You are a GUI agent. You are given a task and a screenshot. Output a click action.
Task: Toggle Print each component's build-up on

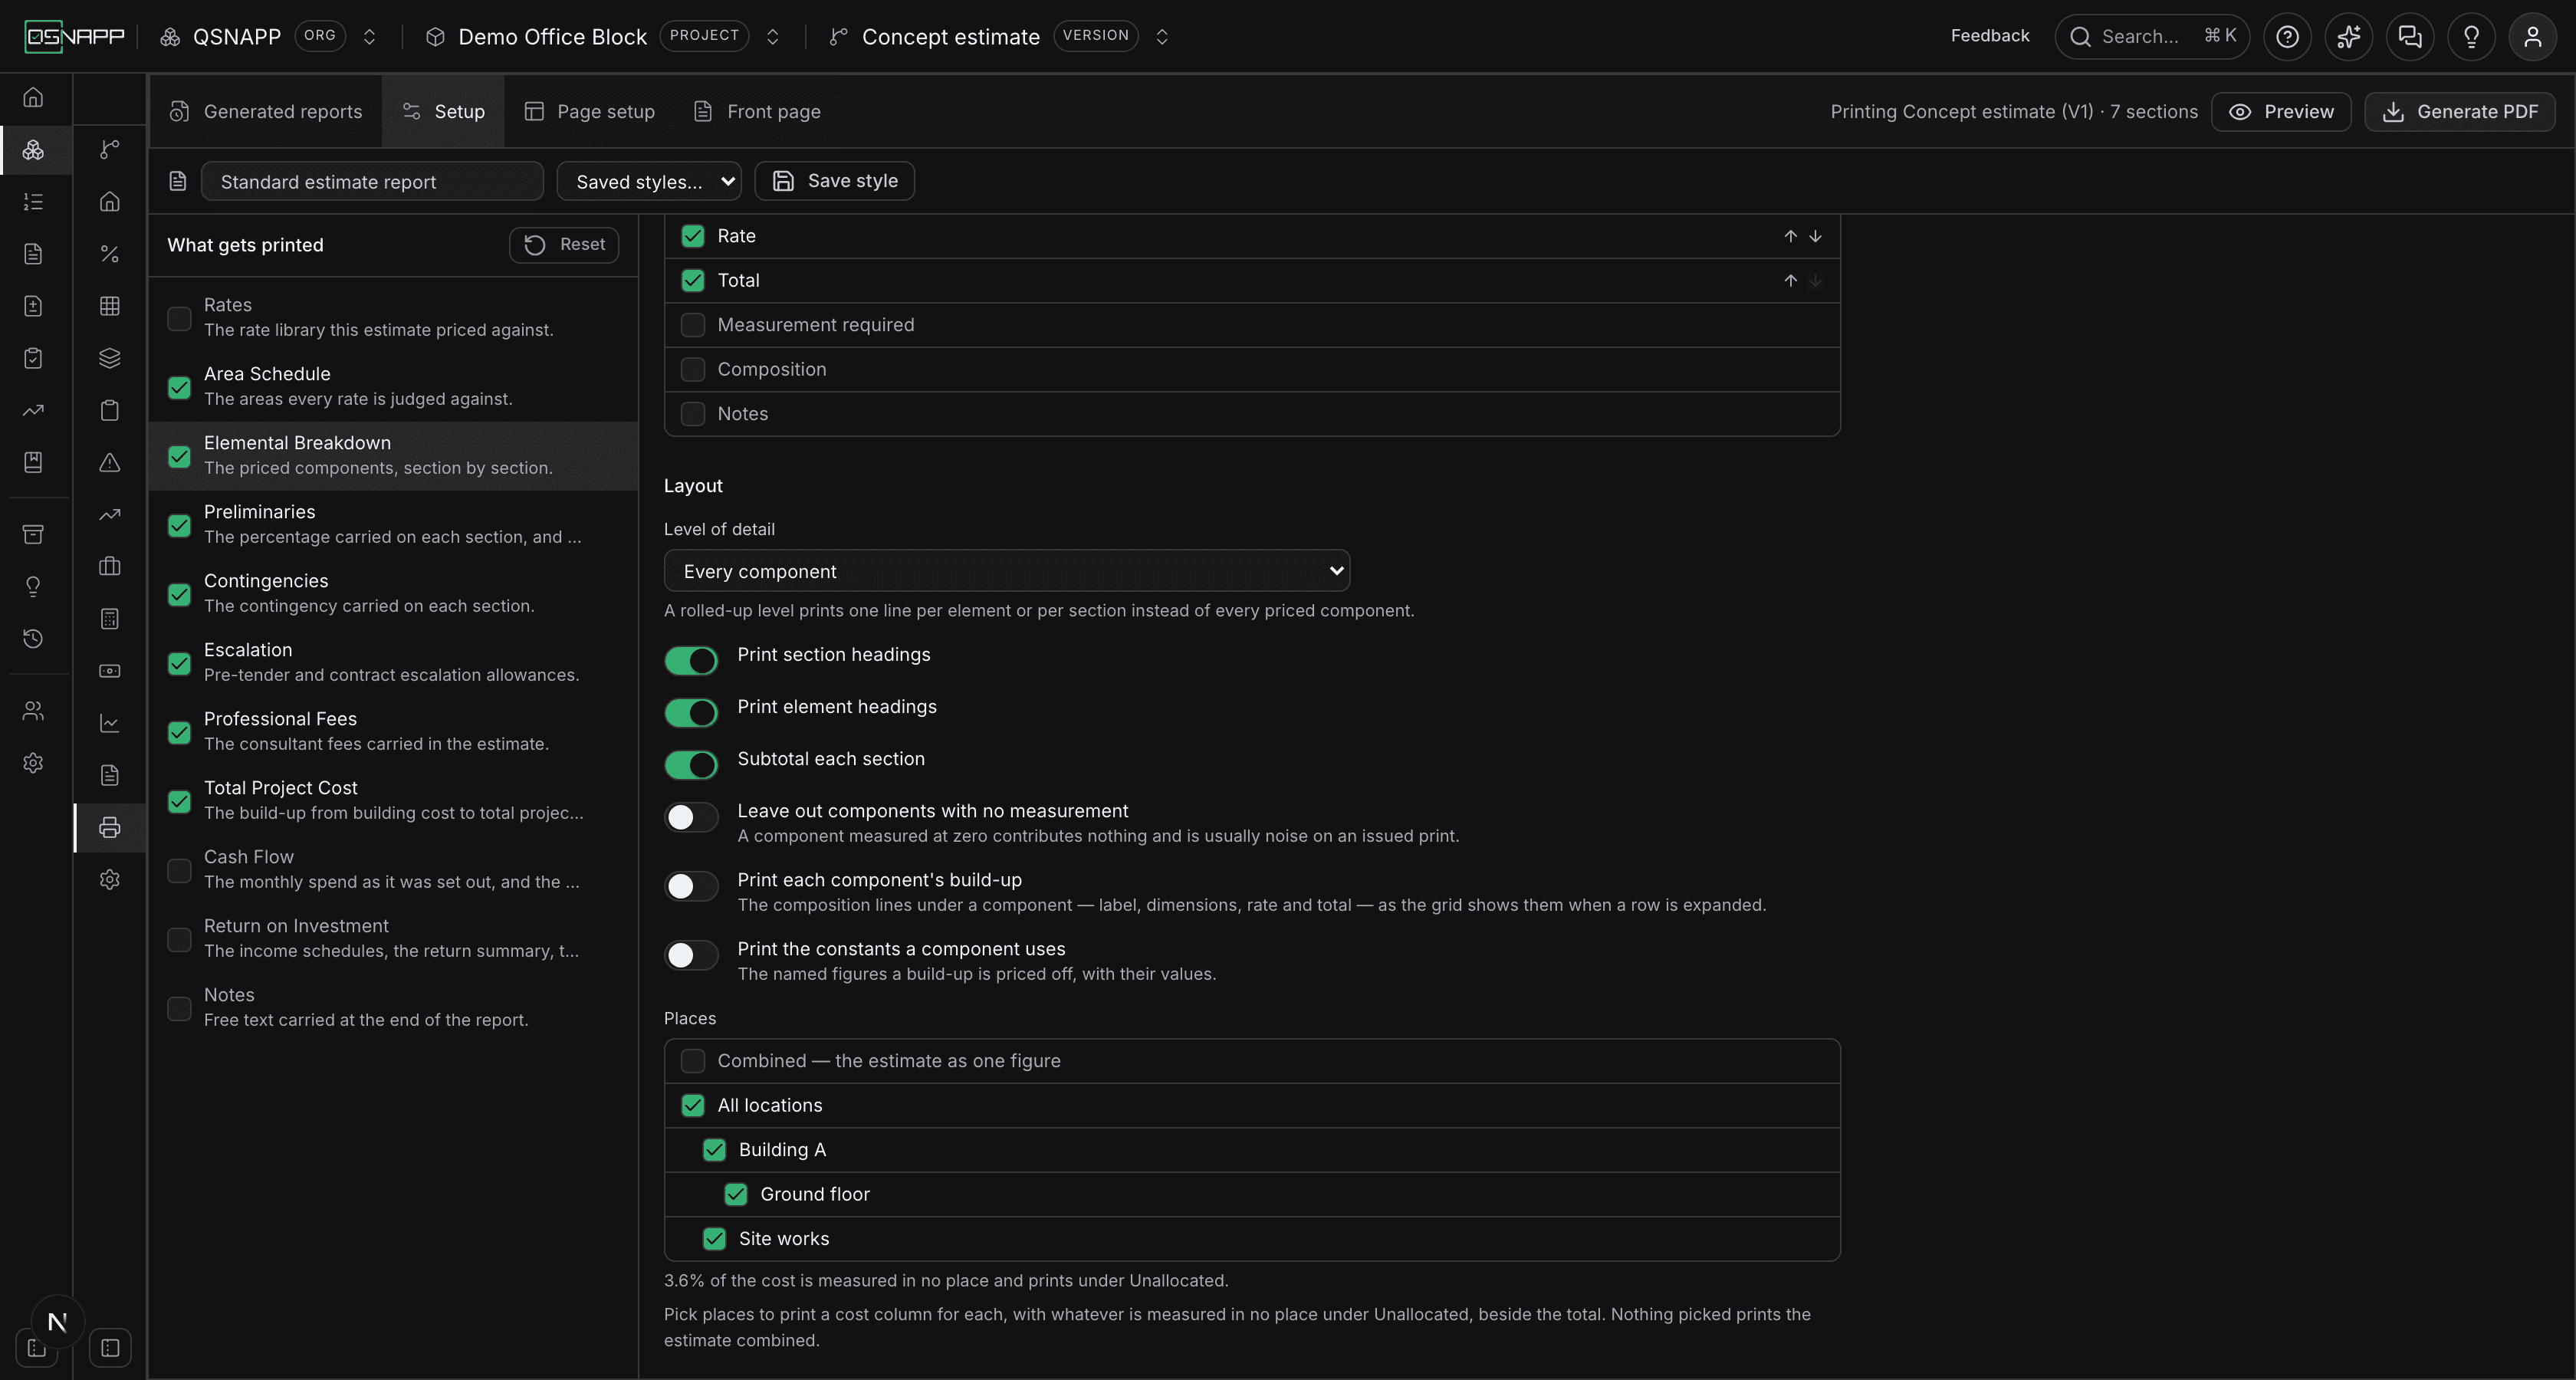[691, 886]
